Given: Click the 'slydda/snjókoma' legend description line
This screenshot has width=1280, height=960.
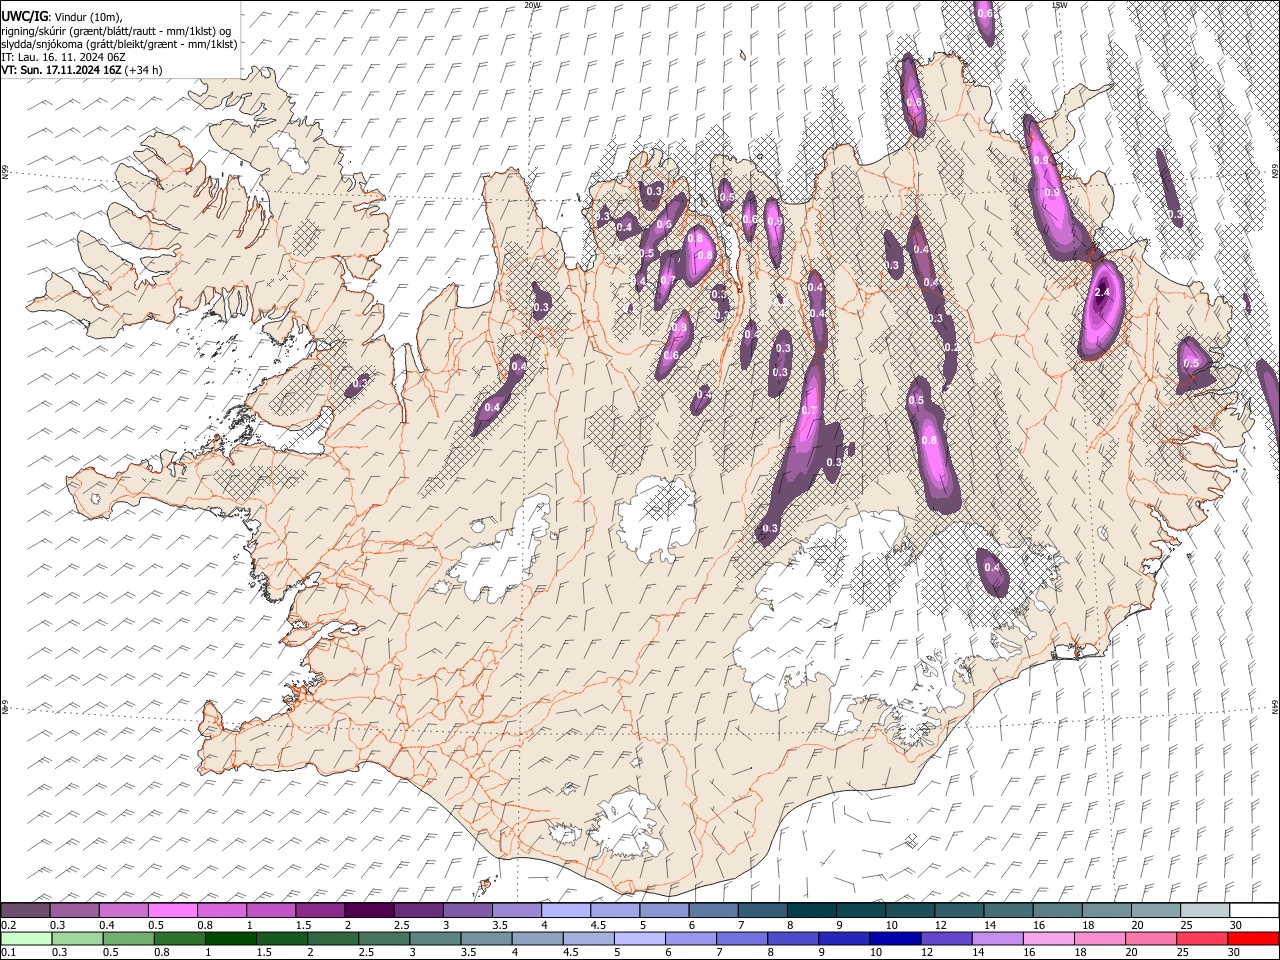Looking at the screenshot, I should coord(119,44).
